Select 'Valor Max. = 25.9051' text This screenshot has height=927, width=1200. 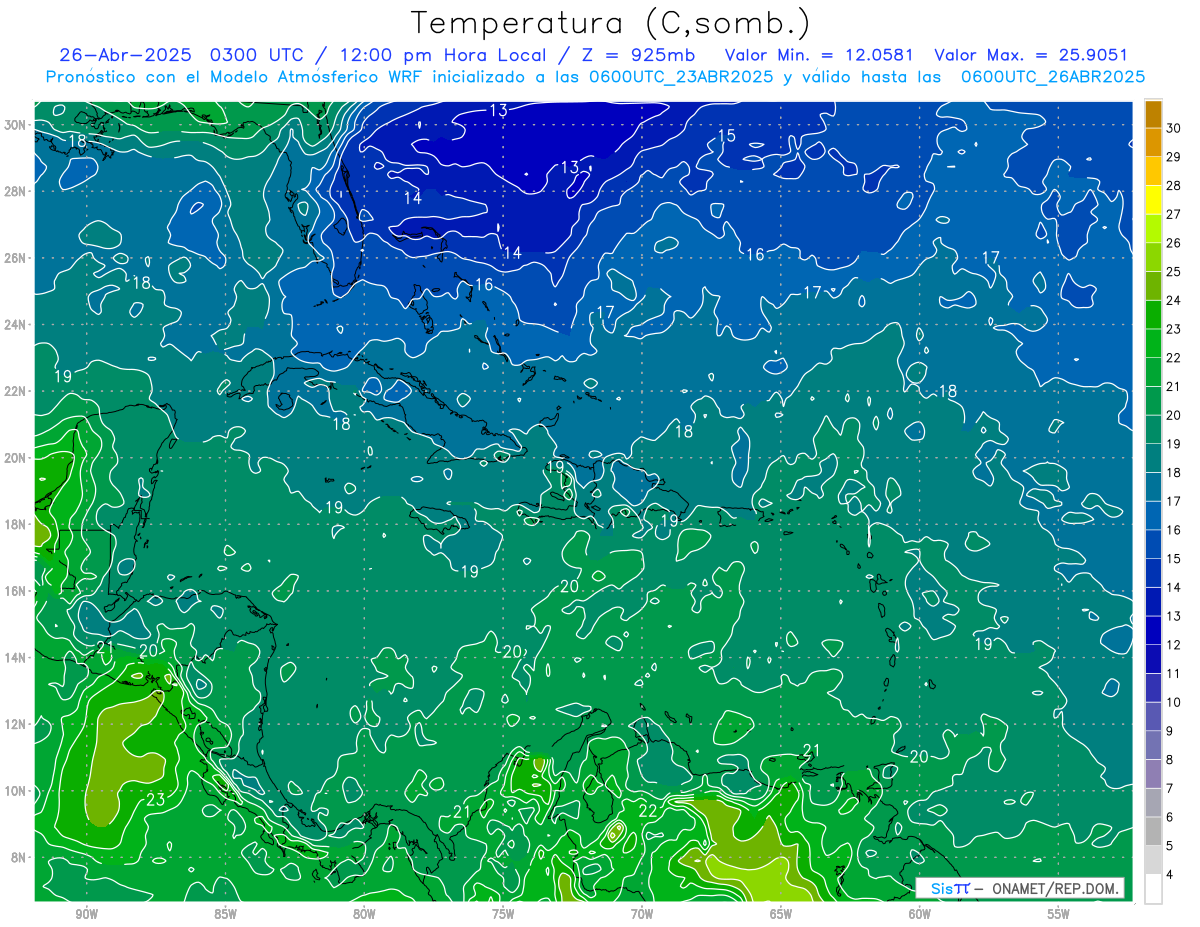pos(1030,55)
